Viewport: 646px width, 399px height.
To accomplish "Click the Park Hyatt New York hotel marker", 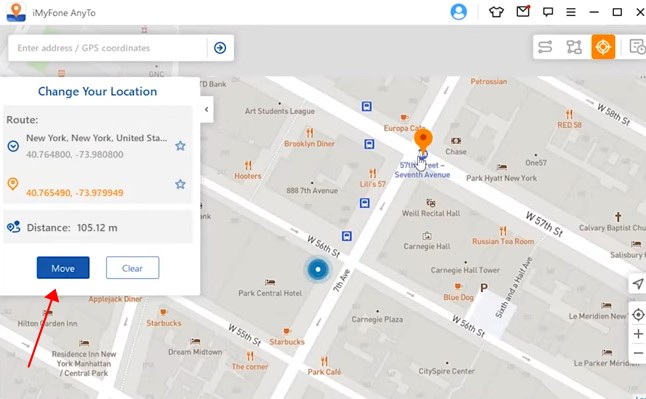I will (x=502, y=167).
